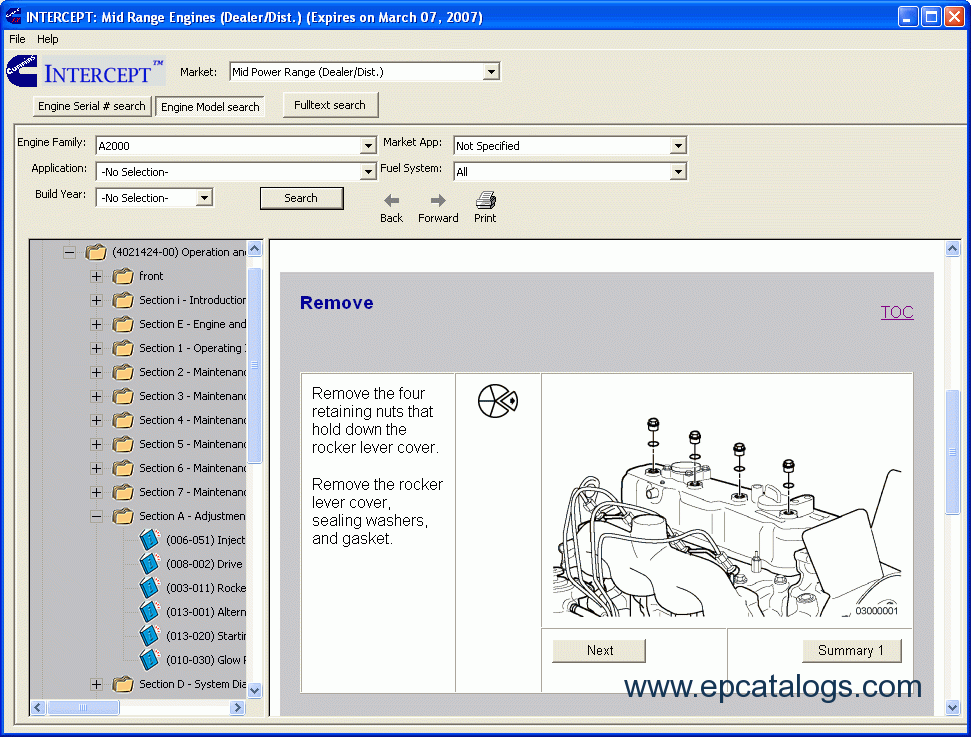Click the Section 5 Maintenance folder icon
The image size is (971, 737).
123,444
